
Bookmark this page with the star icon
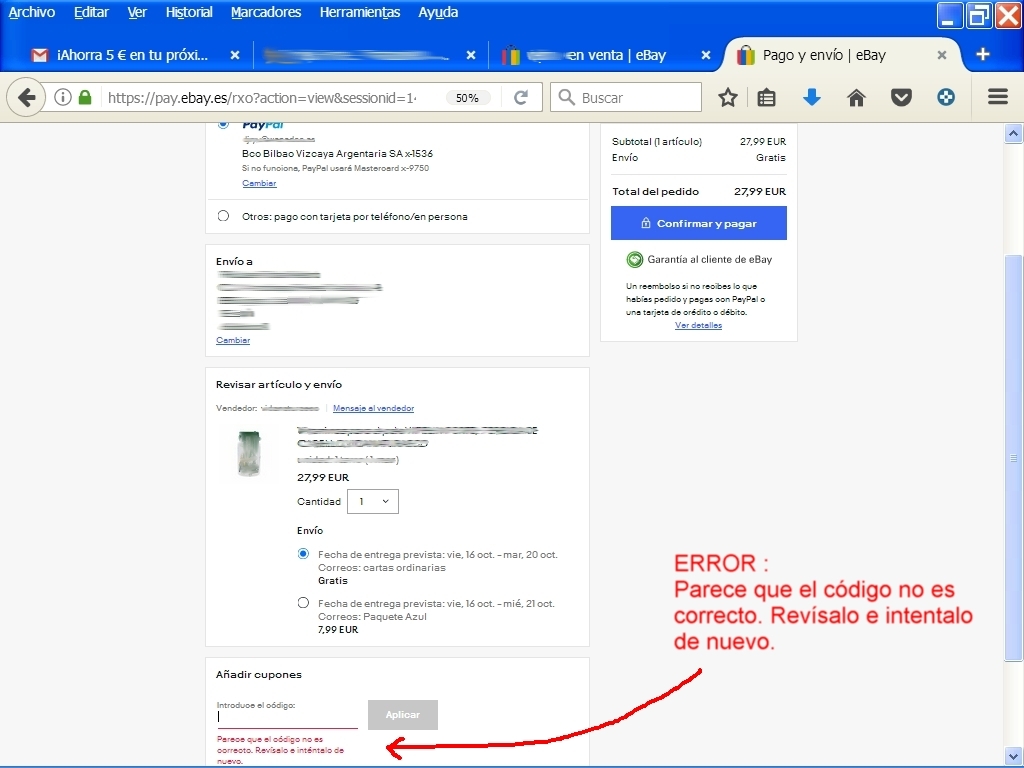click(x=728, y=98)
